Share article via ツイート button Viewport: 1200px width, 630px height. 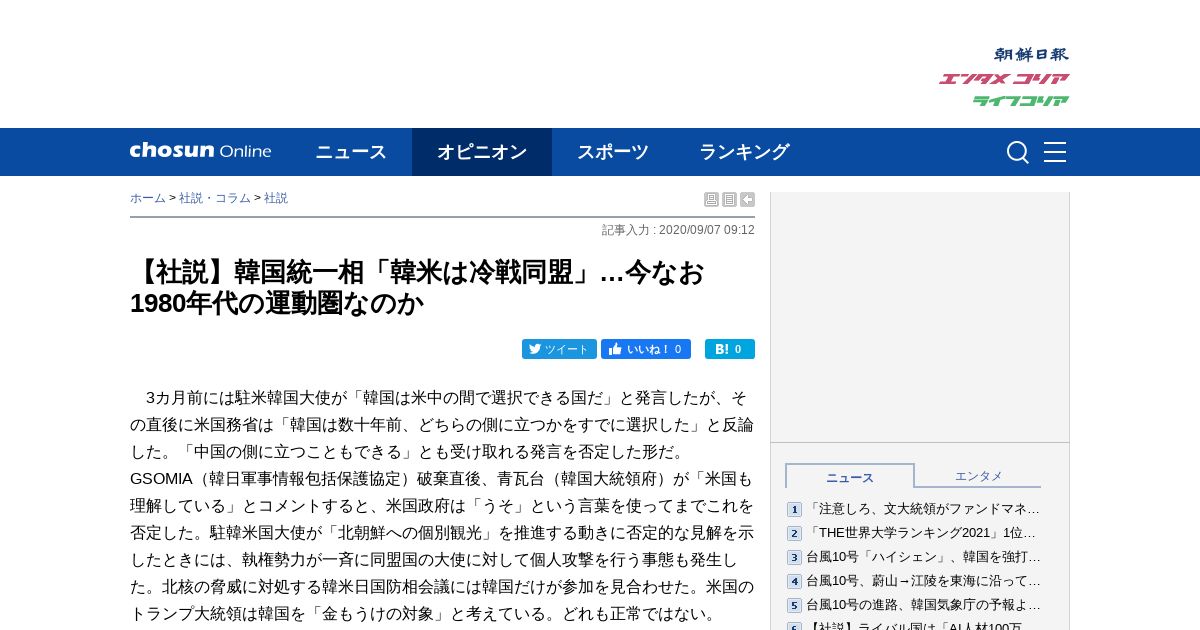pos(559,349)
